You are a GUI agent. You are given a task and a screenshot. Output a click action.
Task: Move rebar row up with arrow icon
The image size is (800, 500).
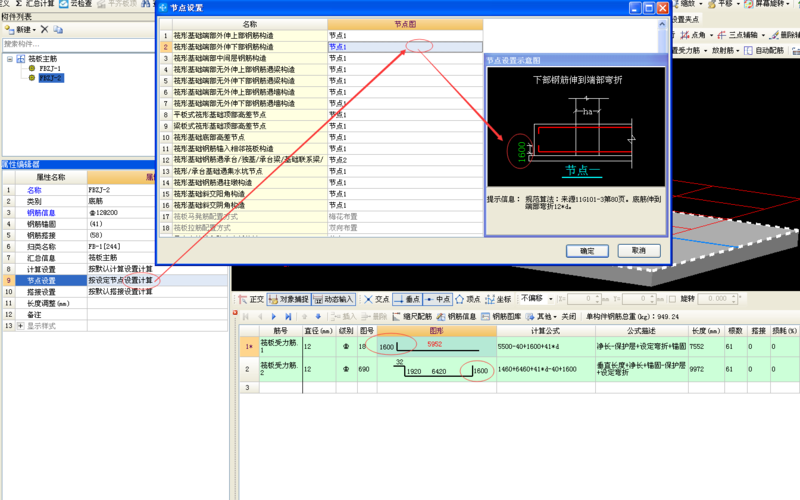(x=305, y=317)
